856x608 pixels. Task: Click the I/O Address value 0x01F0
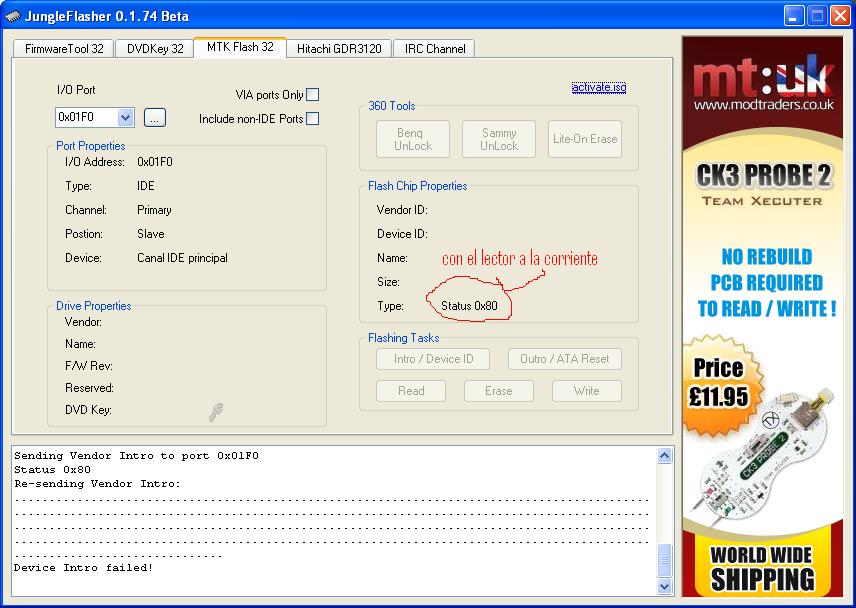[x=155, y=162]
